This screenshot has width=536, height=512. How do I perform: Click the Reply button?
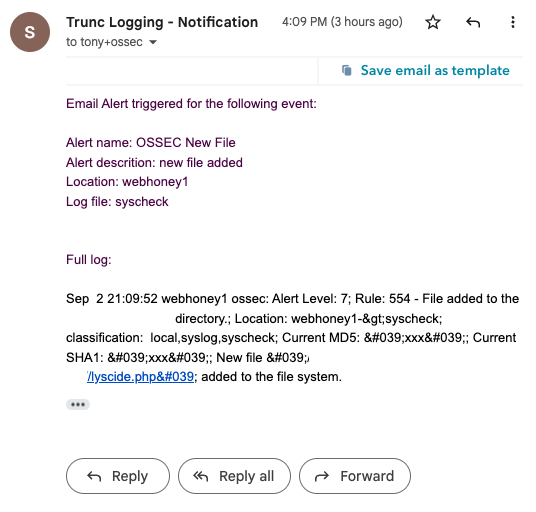118,476
